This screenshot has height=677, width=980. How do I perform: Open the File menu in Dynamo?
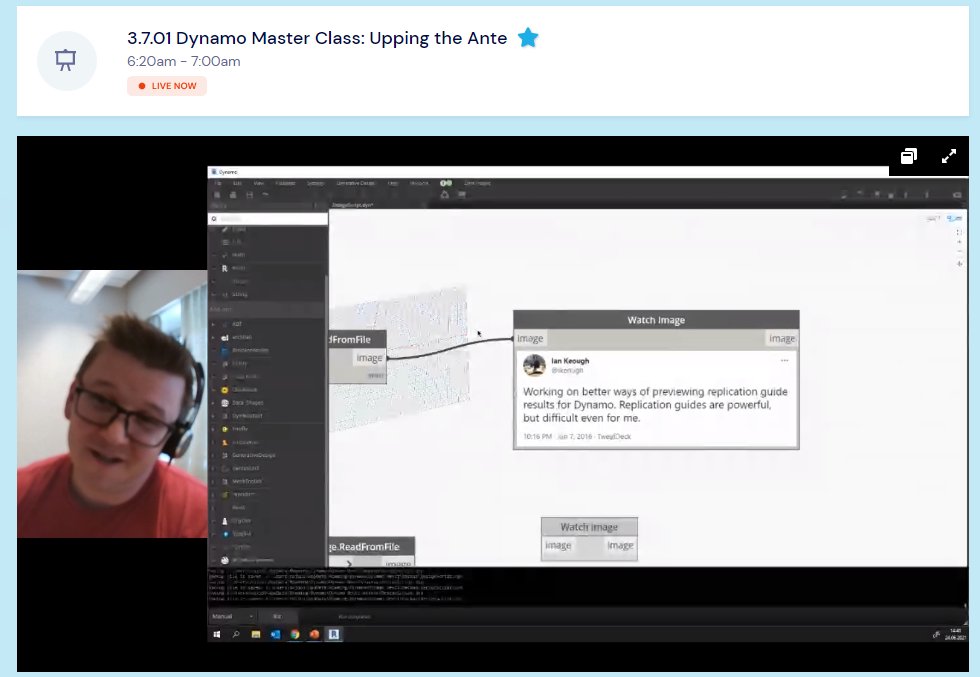click(x=218, y=183)
